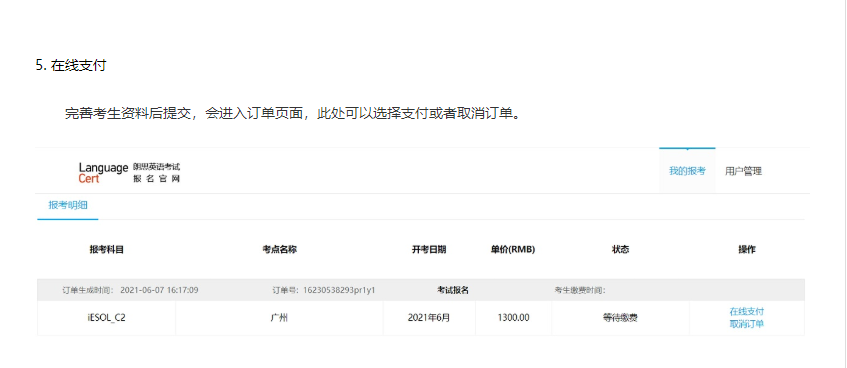Click the 取消订单 link

pyautogui.click(x=747, y=324)
